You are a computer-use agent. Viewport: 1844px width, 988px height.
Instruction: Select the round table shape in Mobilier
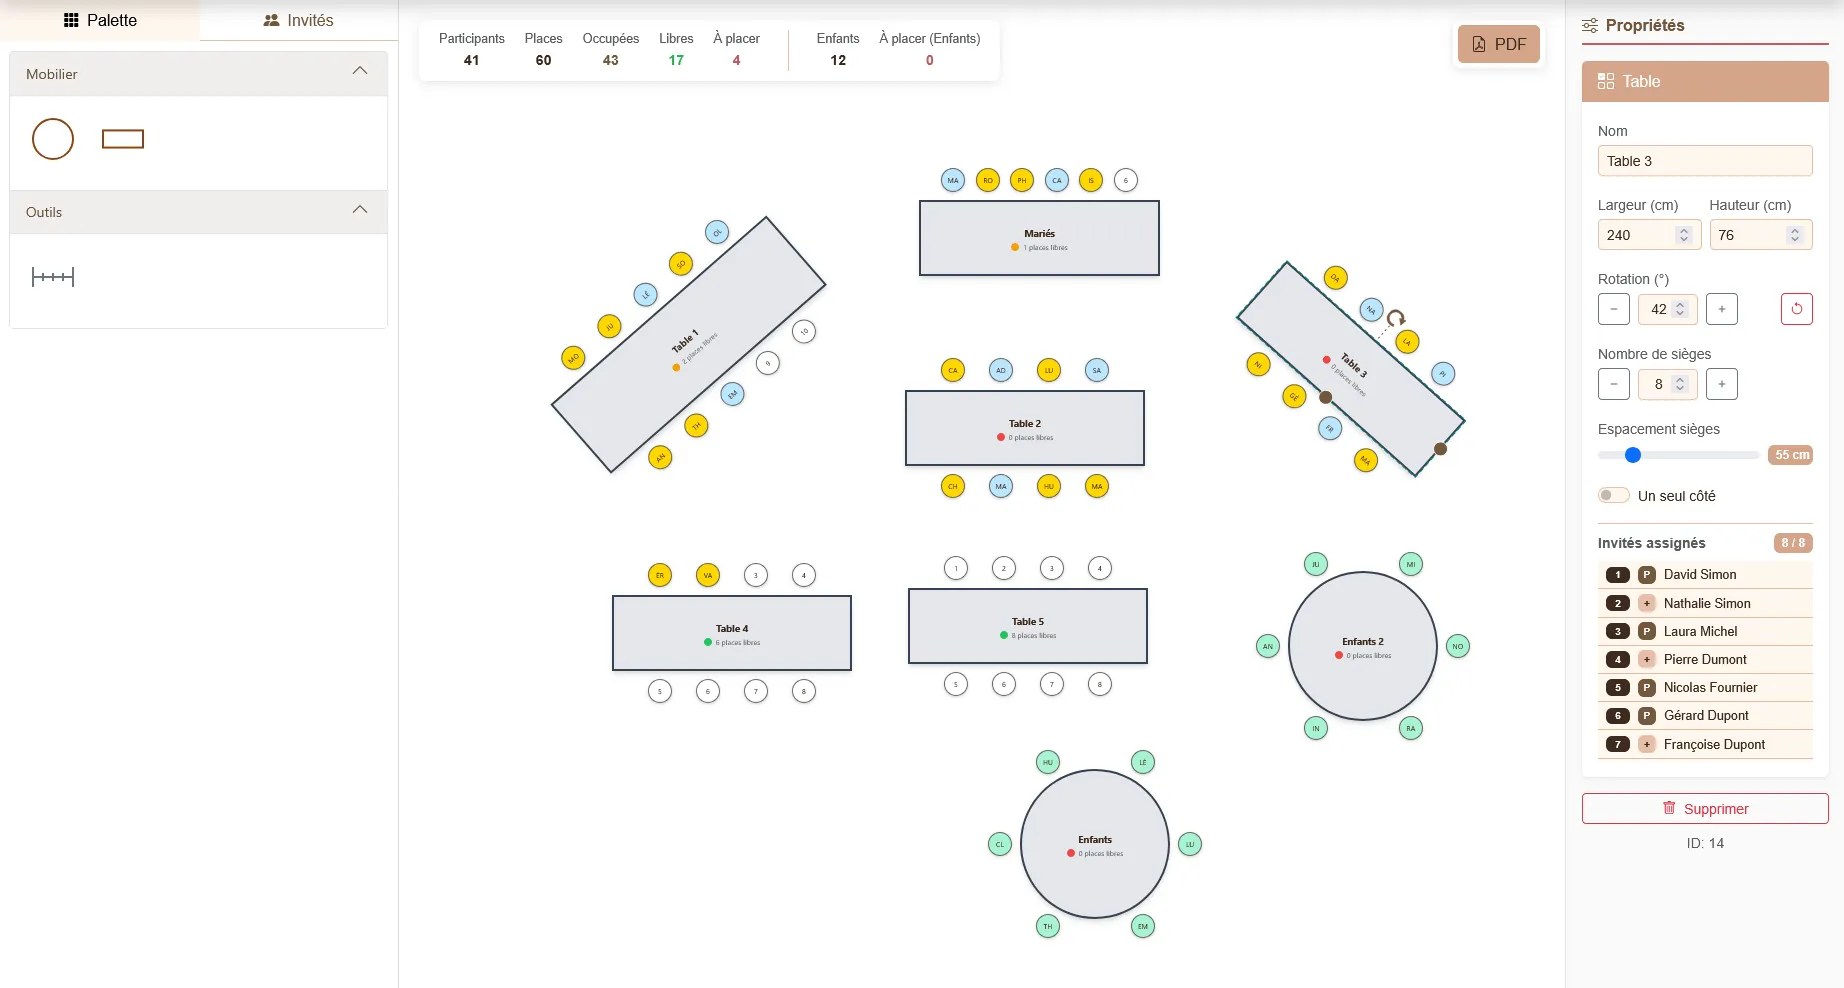click(x=52, y=138)
